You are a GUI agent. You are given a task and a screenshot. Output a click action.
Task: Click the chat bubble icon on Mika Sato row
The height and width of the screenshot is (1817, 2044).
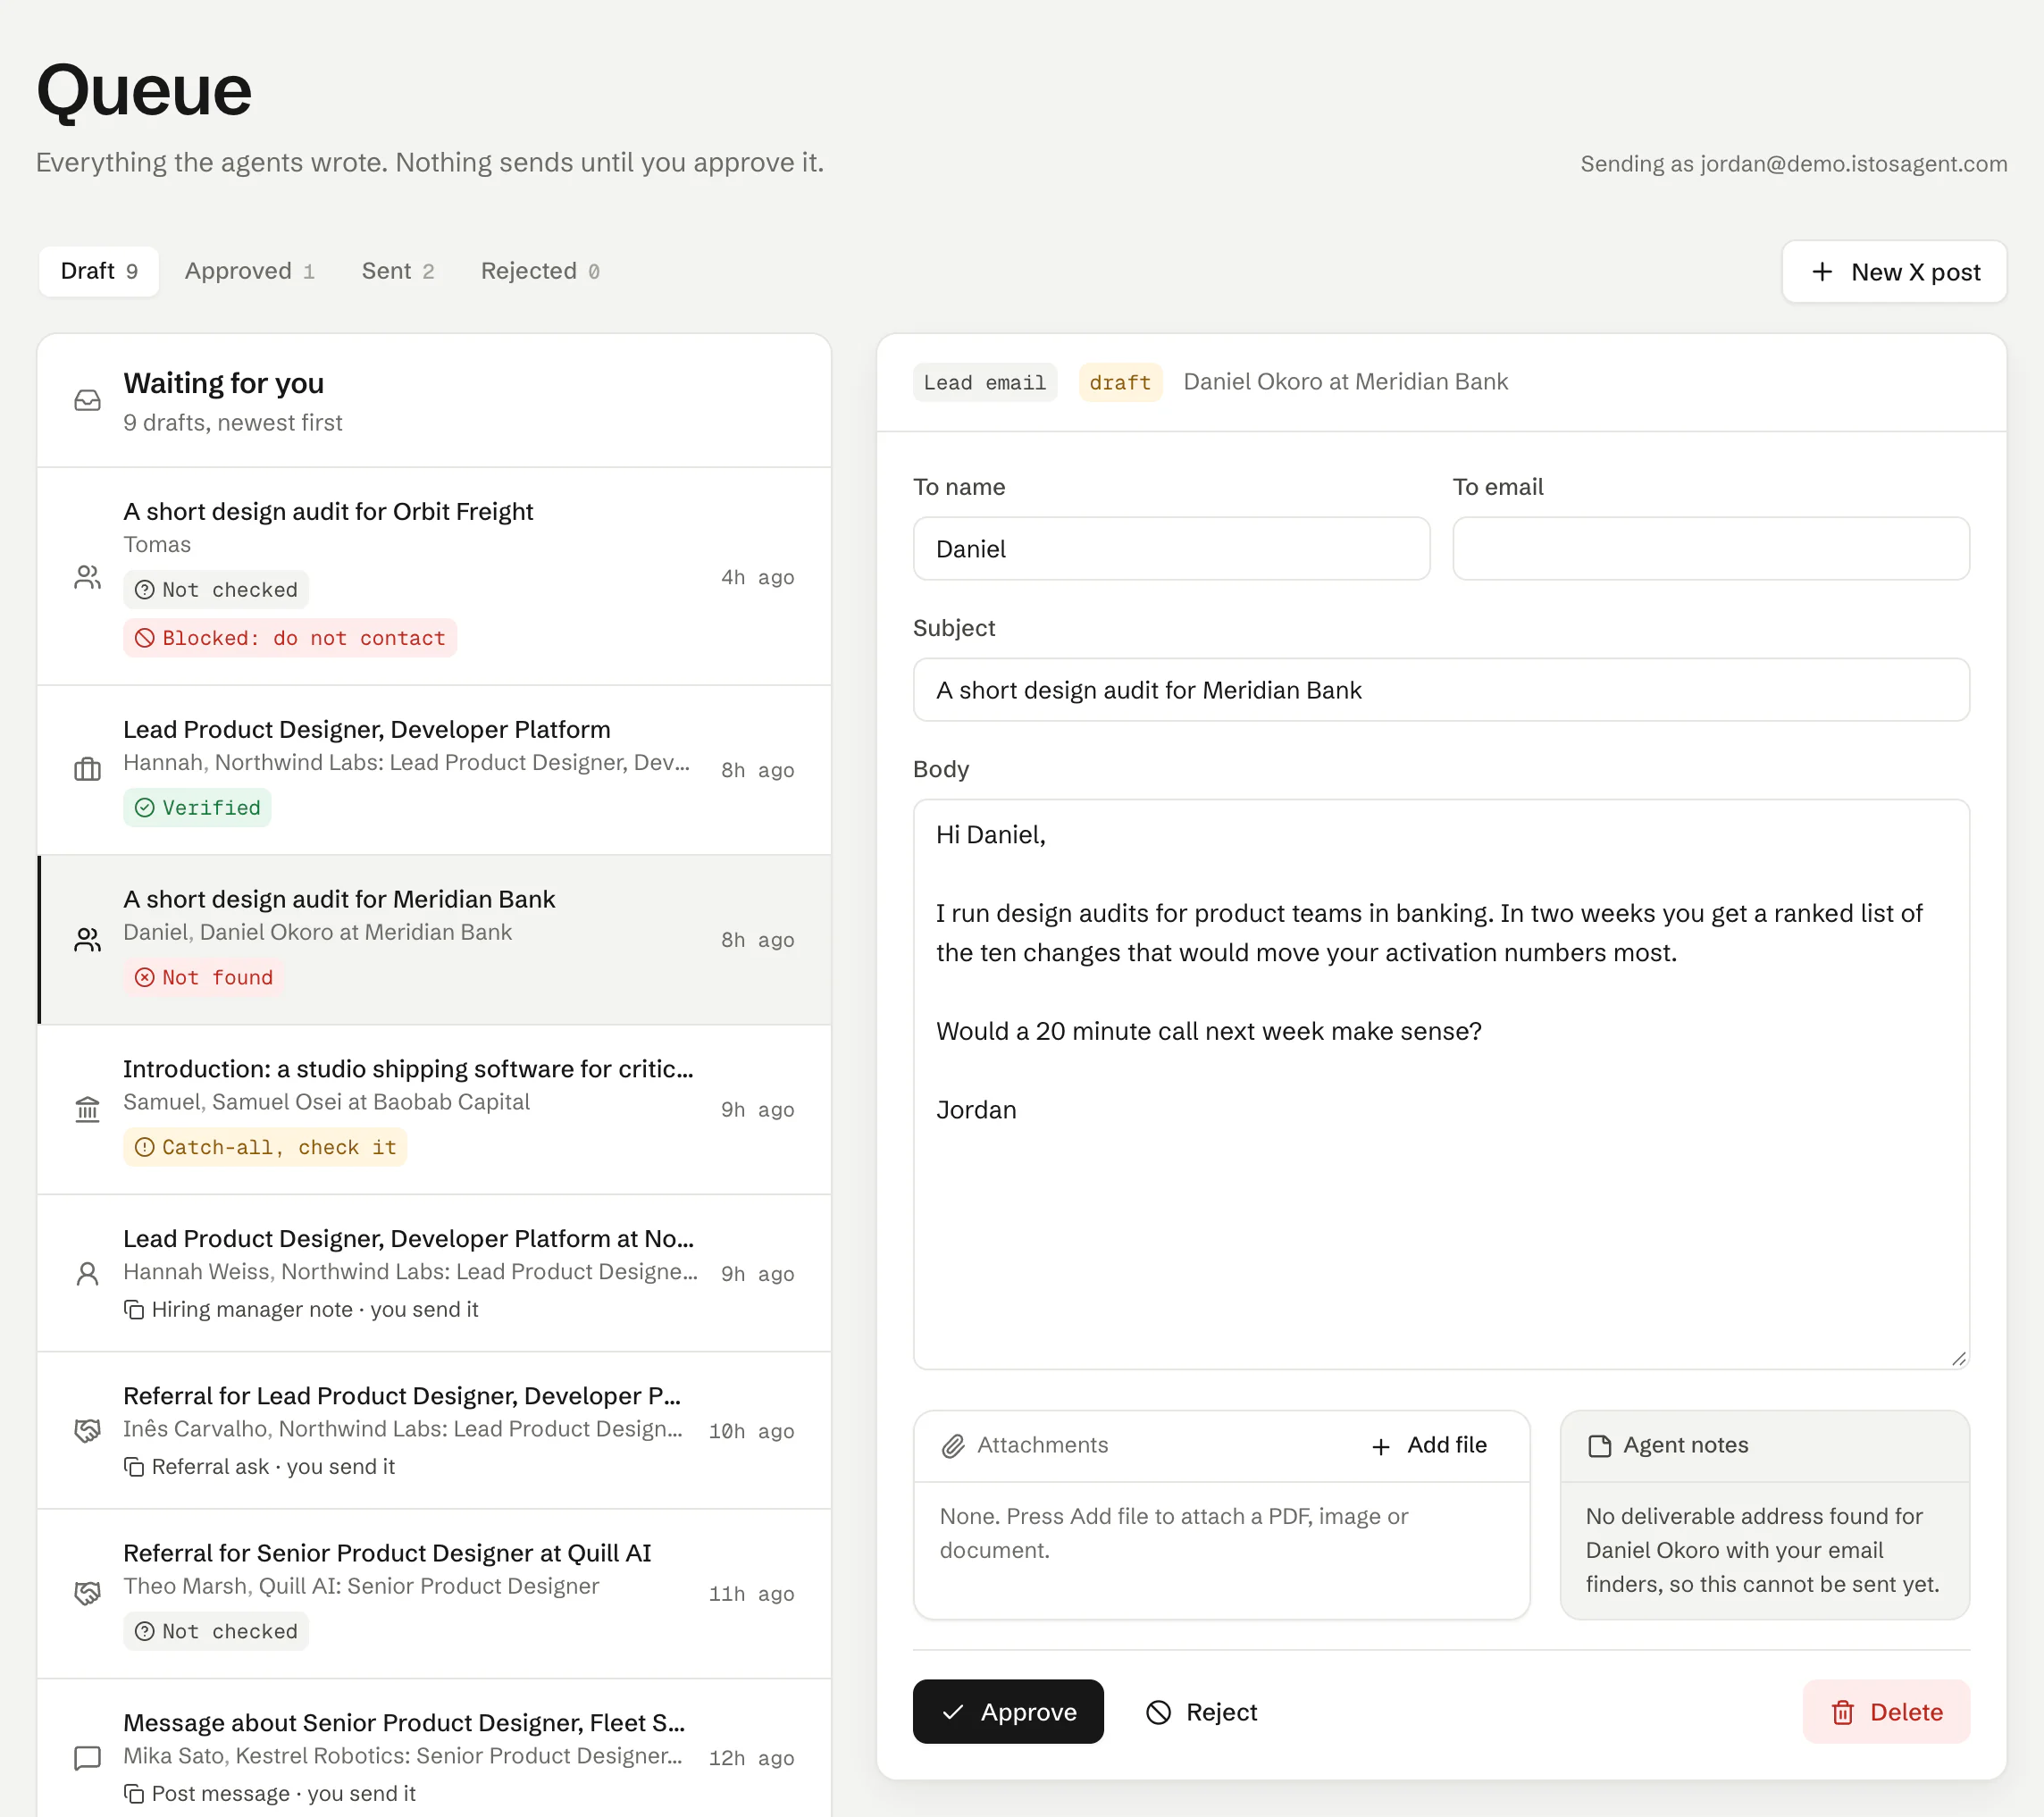pyautogui.click(x=88, y=1757)
